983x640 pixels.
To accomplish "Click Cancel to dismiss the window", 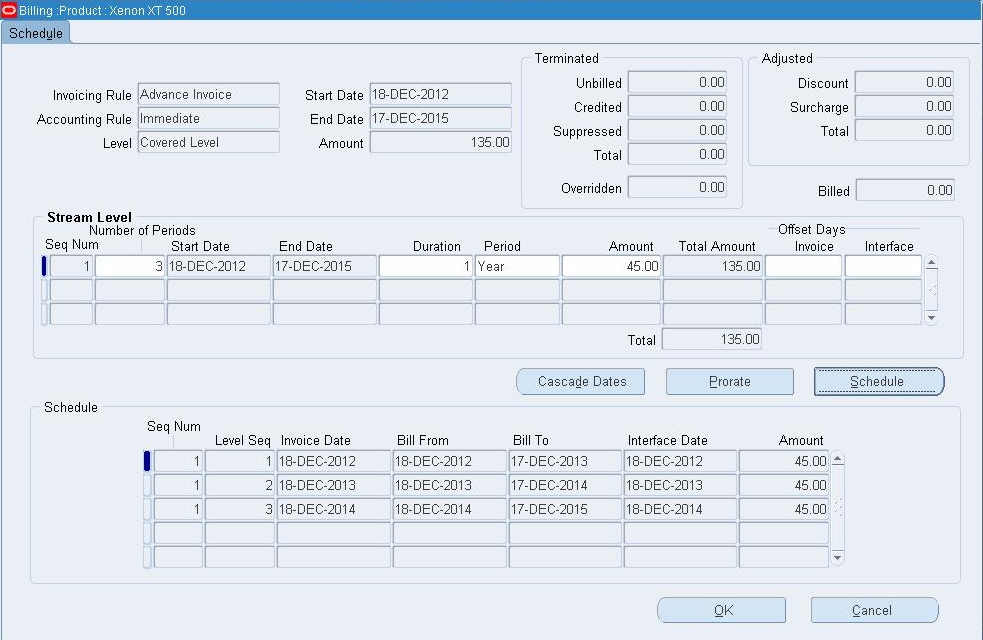I will 874,610.
